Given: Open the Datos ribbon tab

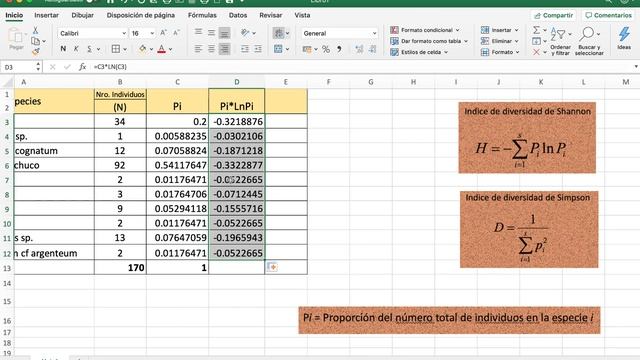Looking at the screenshot, I should [238, 15].
